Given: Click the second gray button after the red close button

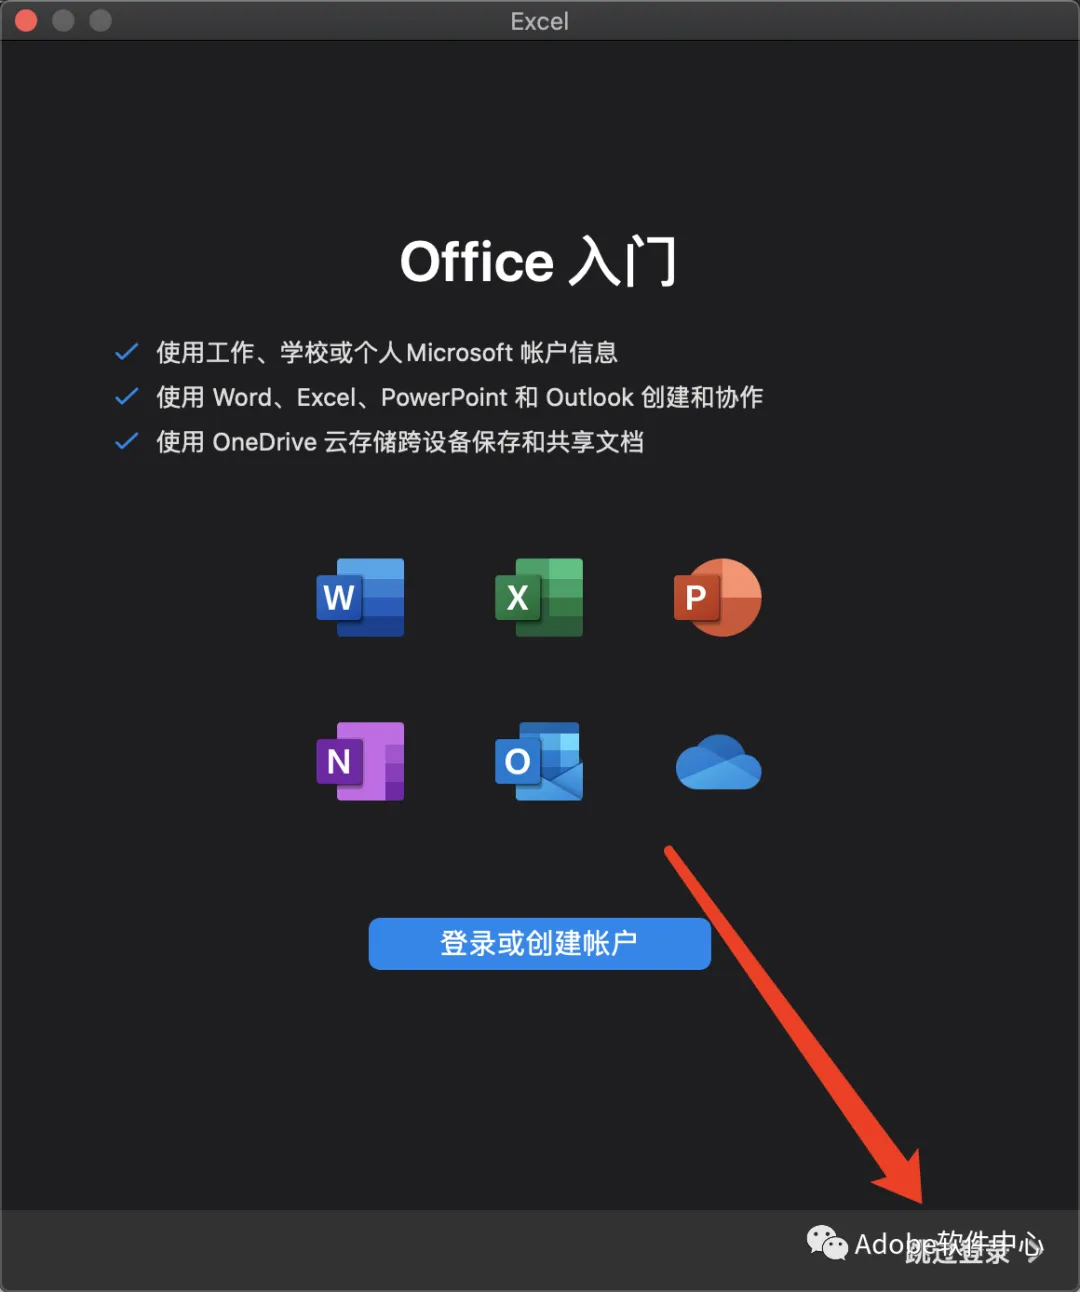Looking at the screenshot, I should pos(100,20).
